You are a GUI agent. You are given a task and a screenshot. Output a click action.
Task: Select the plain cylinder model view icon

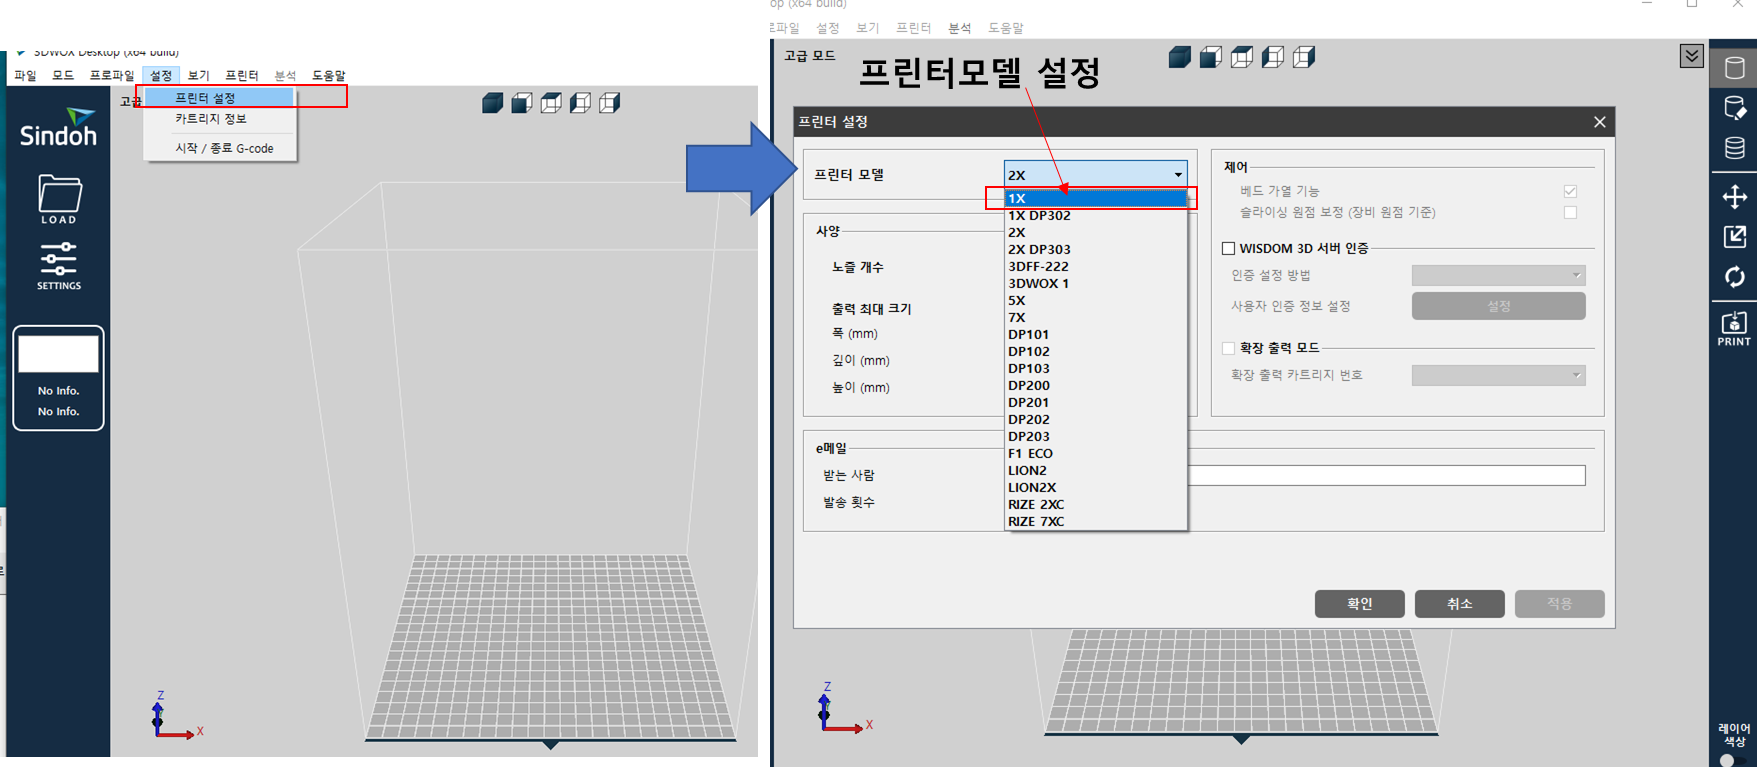point(1734,68)
